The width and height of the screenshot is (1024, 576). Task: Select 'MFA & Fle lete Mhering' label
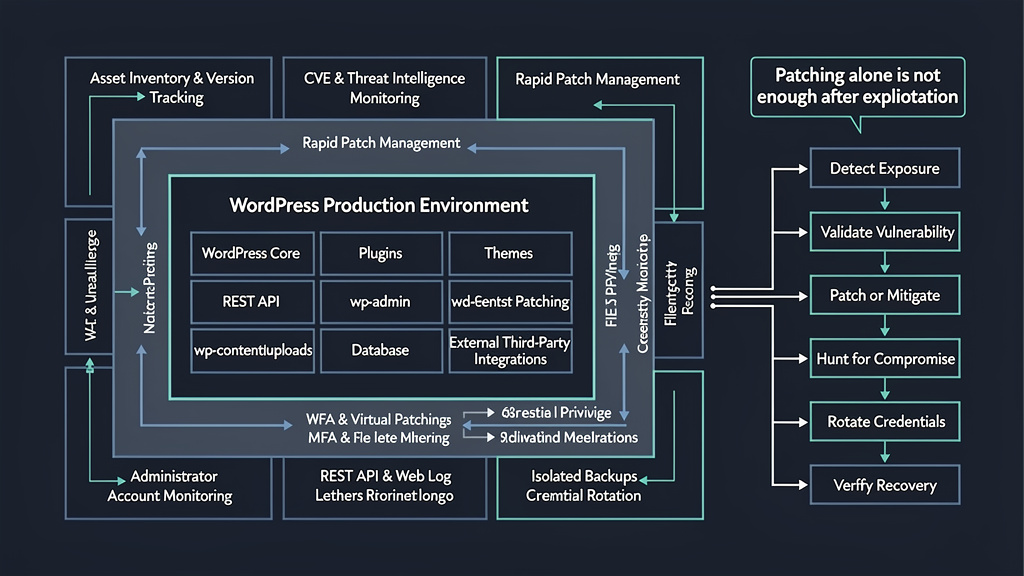[x=379, y=438]
